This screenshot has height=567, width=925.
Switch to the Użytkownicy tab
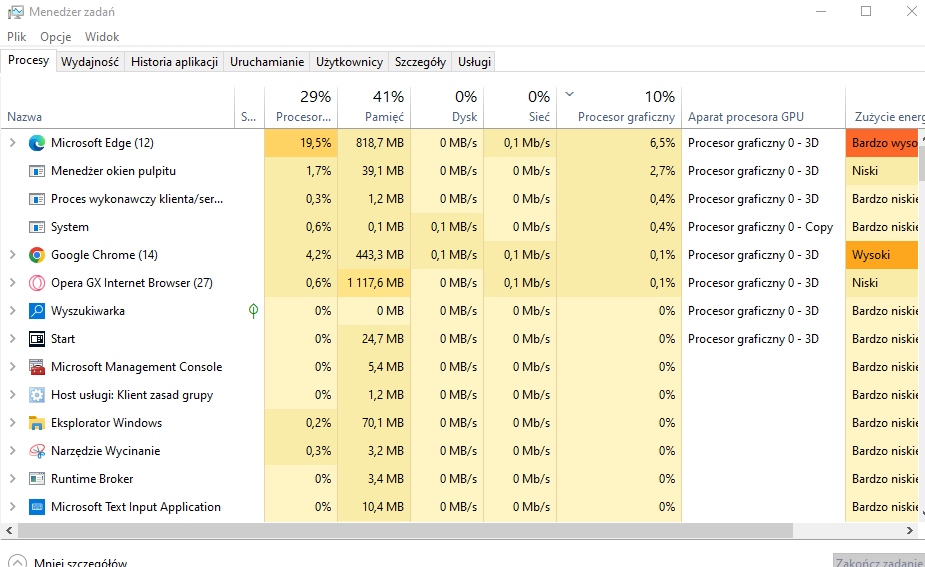tap(349, 62)
